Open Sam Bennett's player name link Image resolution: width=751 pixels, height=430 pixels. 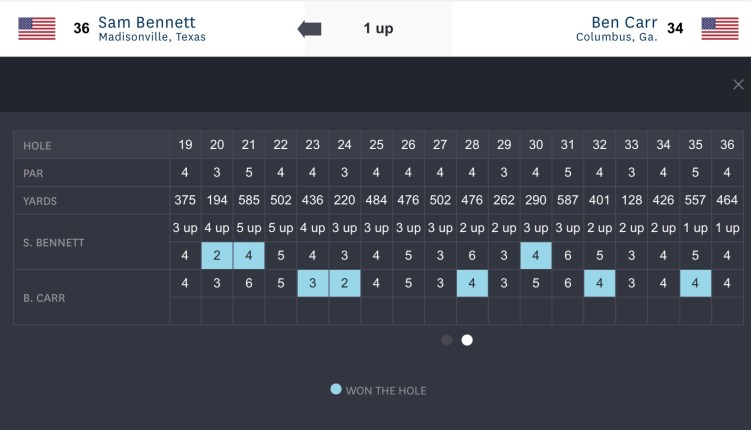[147, 22]
